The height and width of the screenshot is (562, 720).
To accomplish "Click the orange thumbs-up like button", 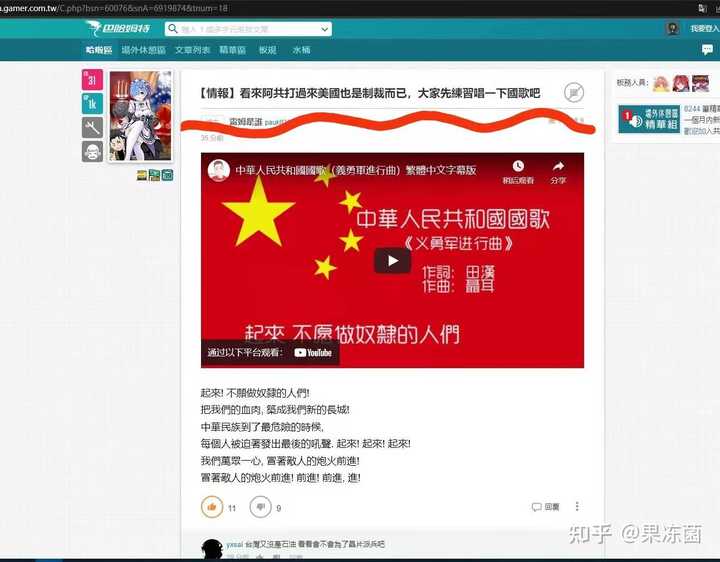I will 212,507.
